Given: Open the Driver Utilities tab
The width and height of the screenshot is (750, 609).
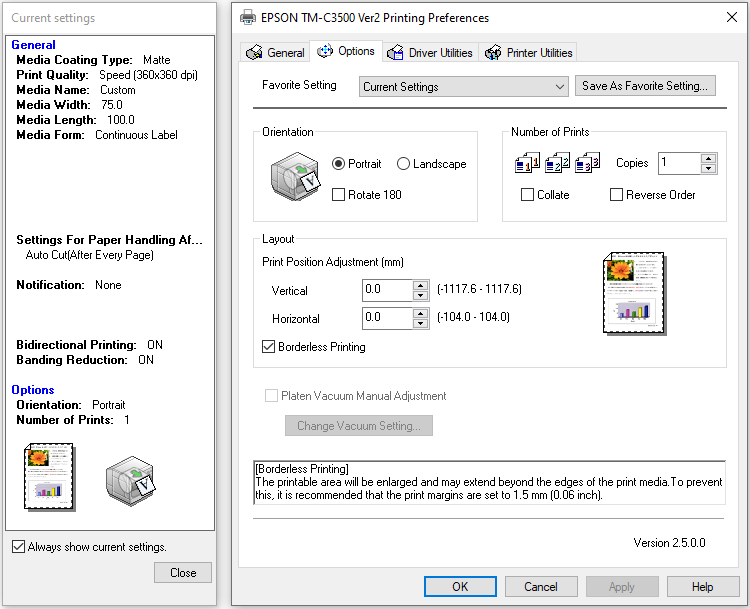Looking at the screenshot, I should [x=430, y=53].
